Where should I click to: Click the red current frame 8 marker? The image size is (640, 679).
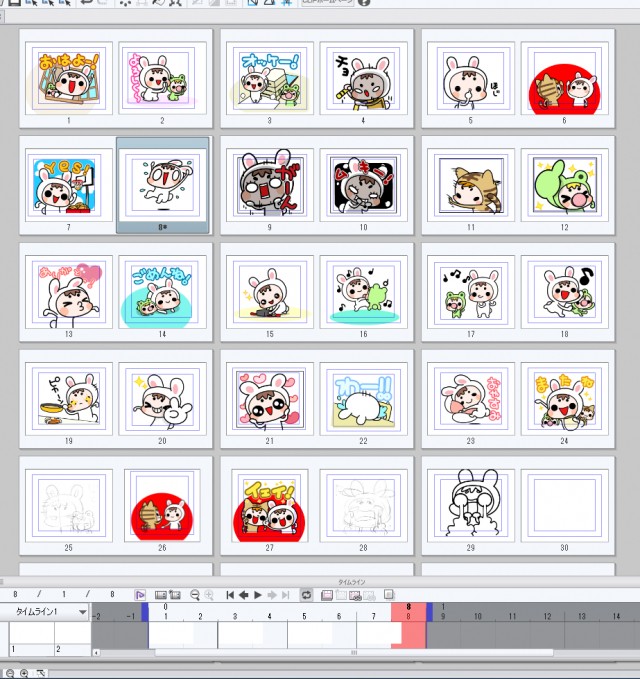(408, 611)
